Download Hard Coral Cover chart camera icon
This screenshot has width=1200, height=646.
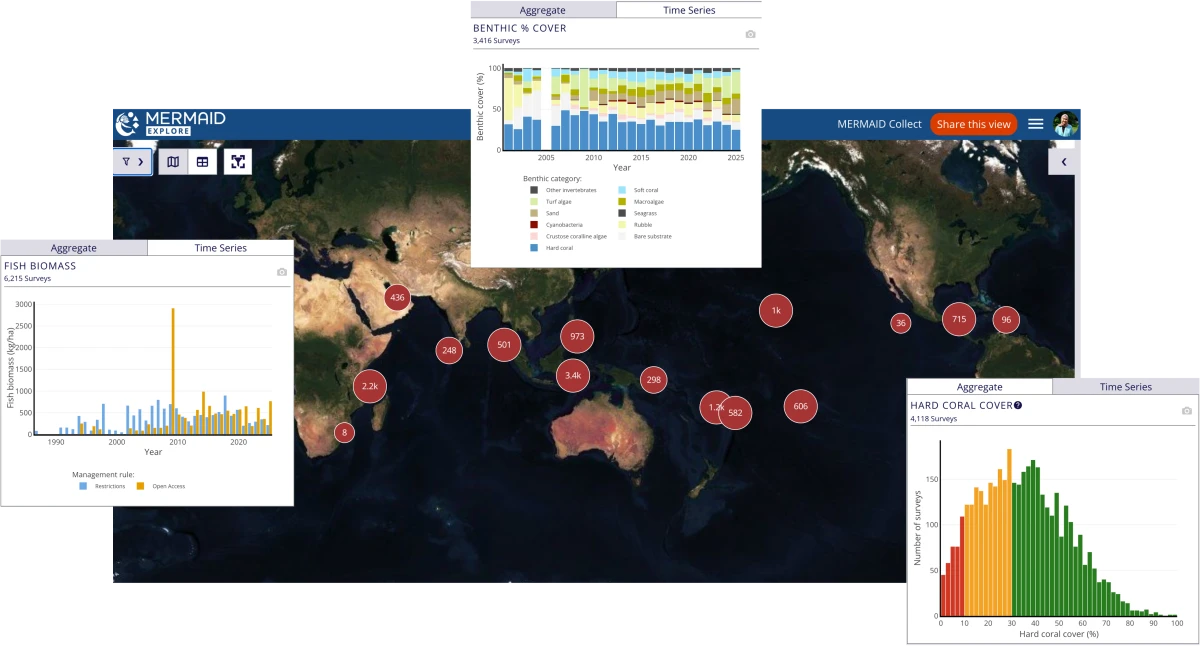click(1187, 411)
